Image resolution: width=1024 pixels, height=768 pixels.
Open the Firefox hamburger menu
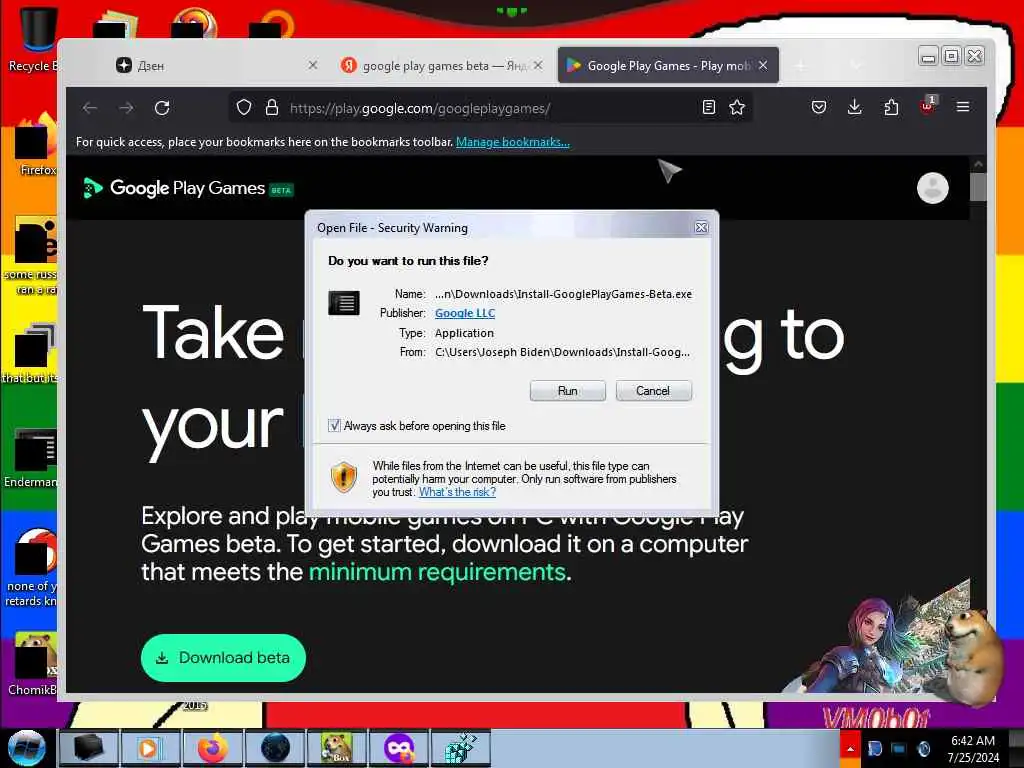tap(963, 106)
